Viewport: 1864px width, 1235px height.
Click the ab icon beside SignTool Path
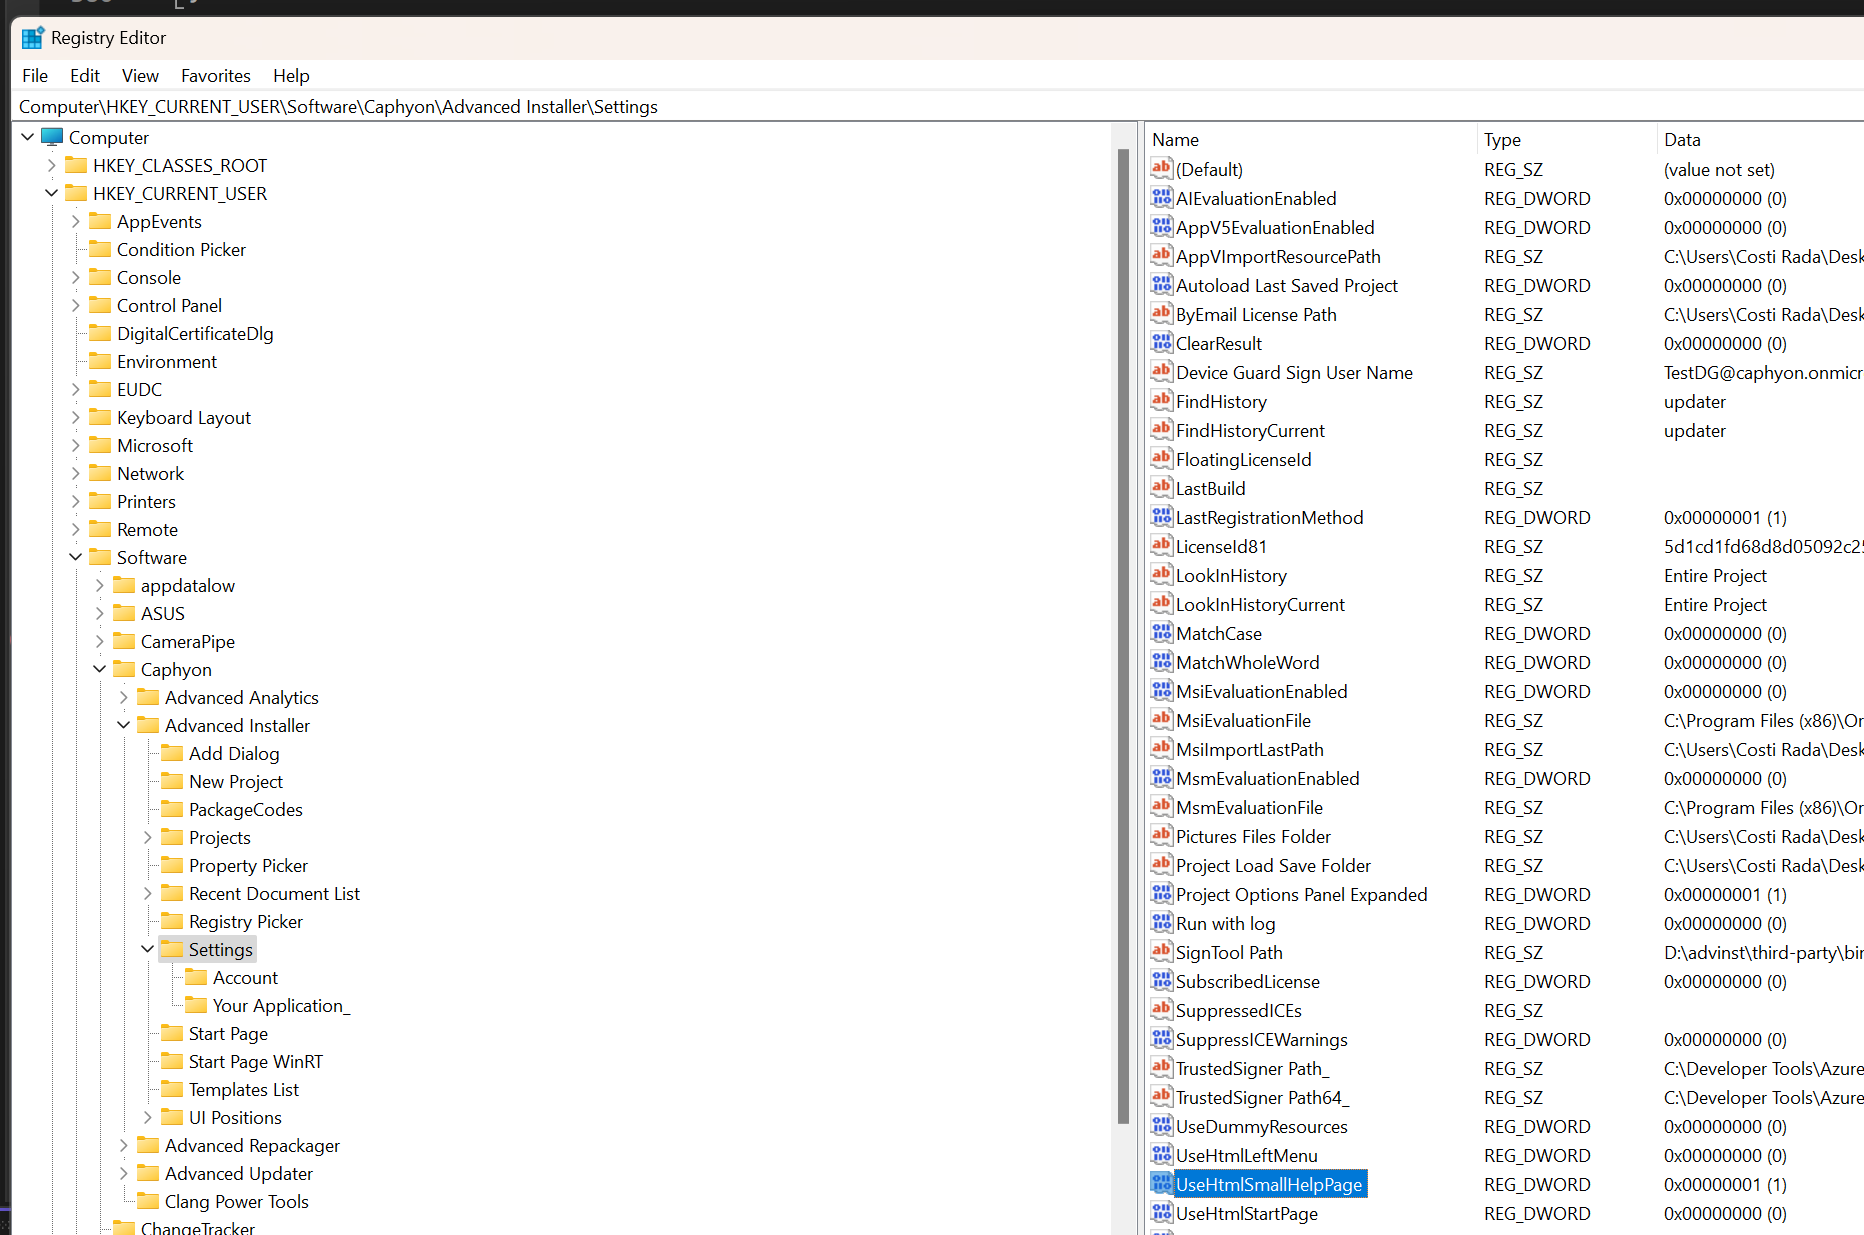(1161, 952)
